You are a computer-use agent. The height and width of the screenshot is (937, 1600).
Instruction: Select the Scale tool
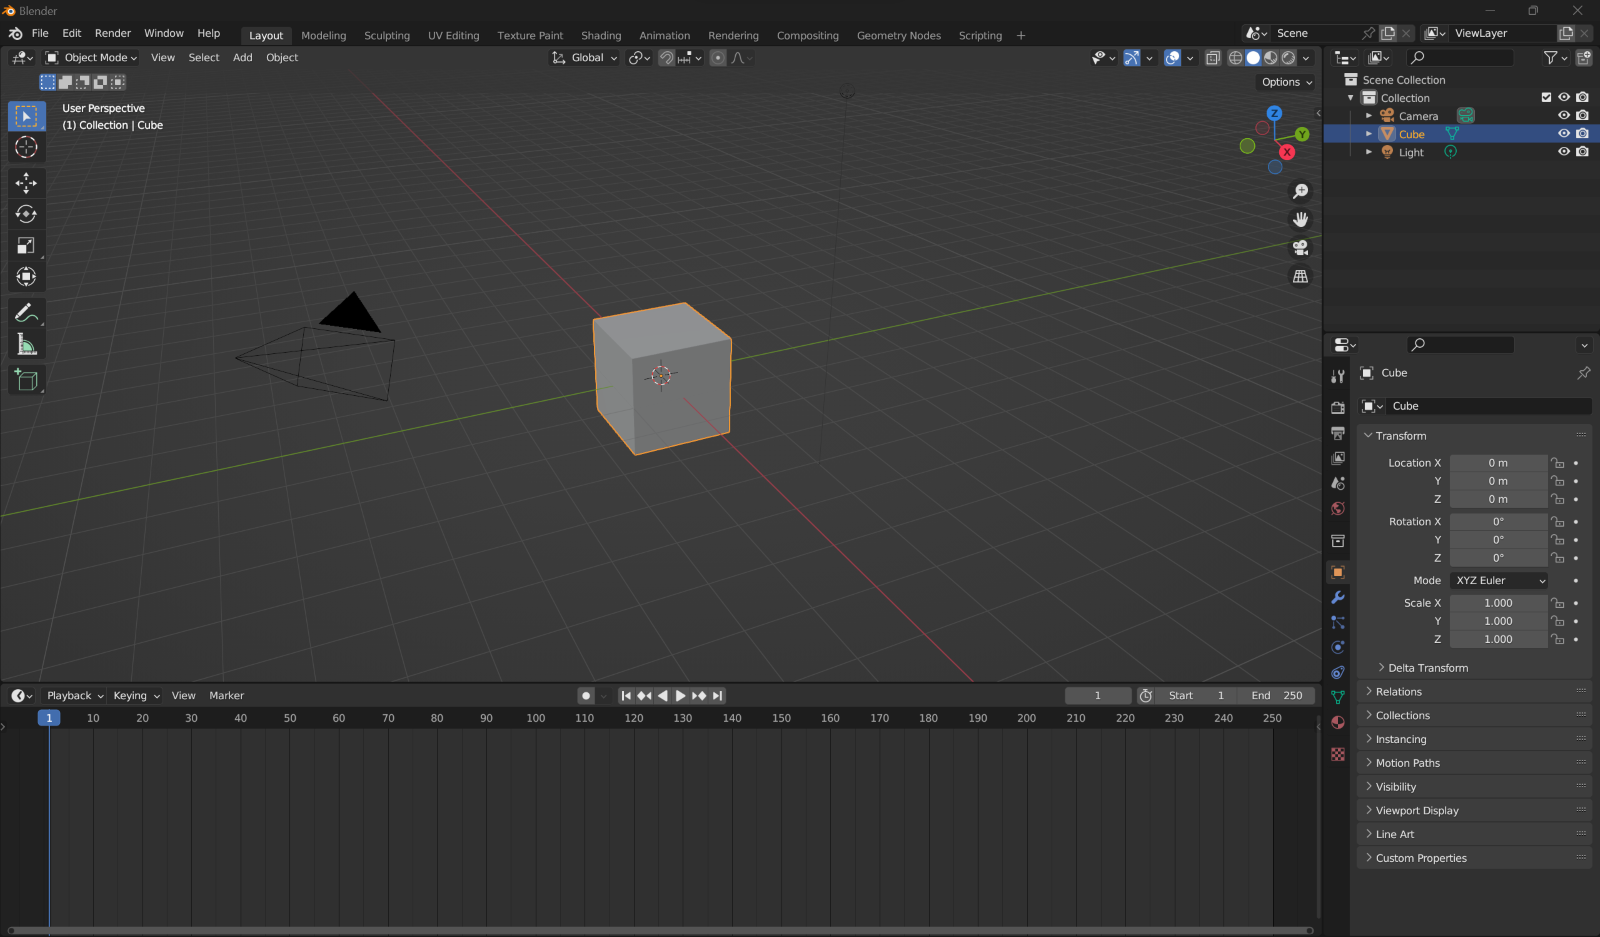pyautogui.click(x=27, y=245)
